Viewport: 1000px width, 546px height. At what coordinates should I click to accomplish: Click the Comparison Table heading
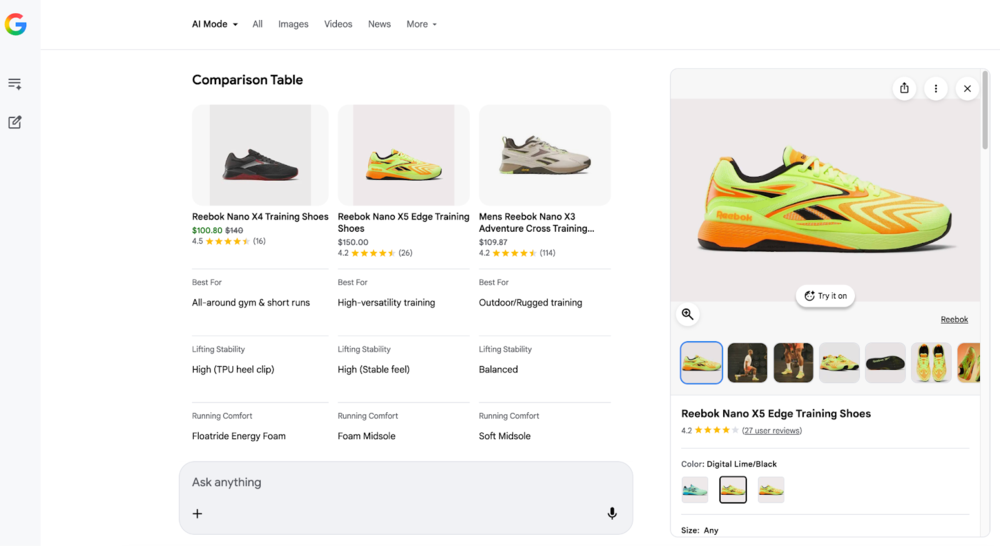pyautogui.click(x=247, y=80)
